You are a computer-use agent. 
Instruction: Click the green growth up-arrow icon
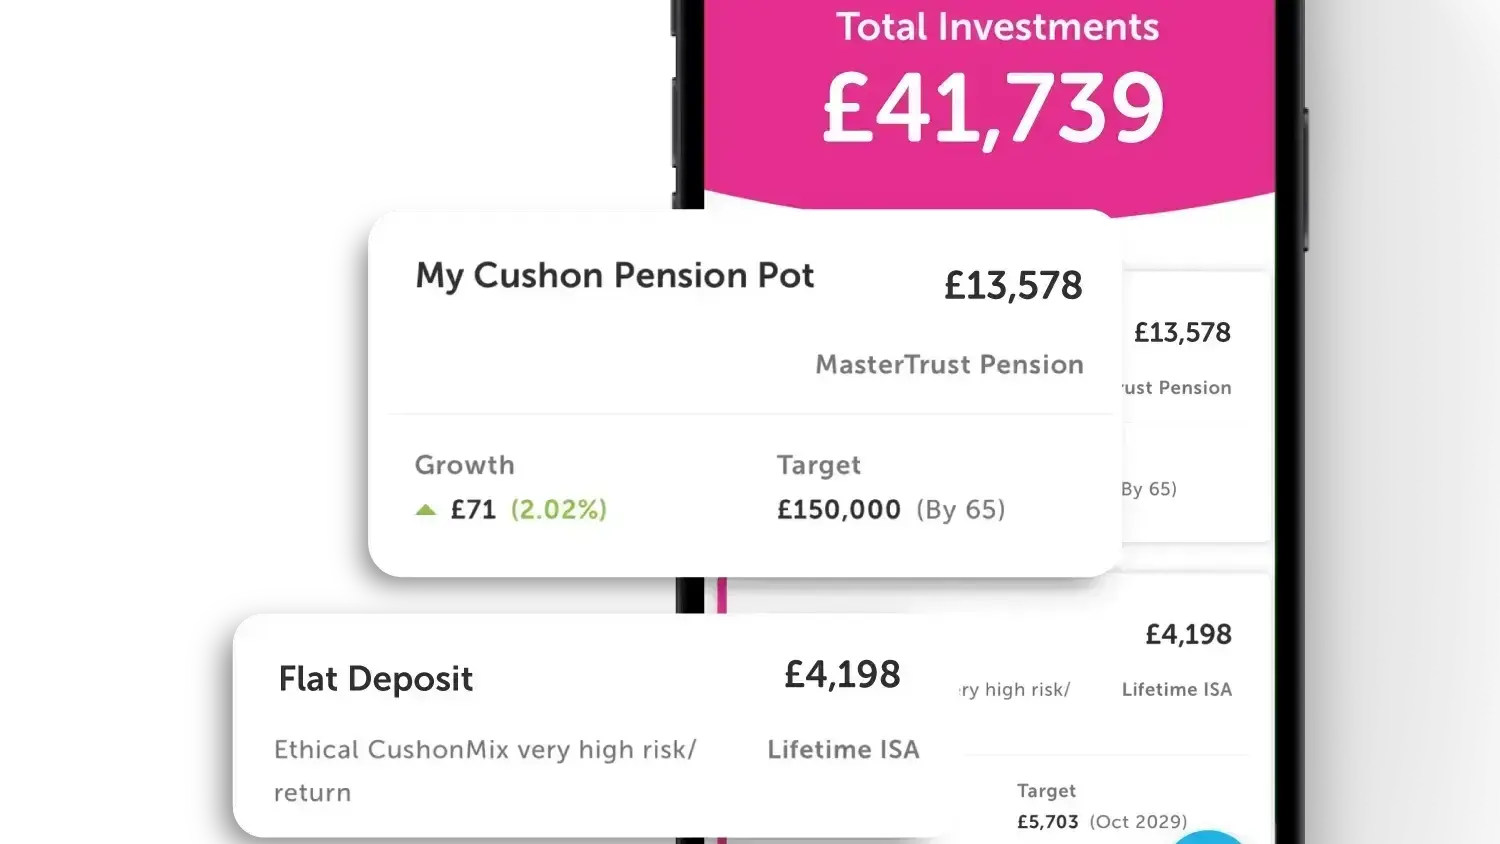click(426, 510)
